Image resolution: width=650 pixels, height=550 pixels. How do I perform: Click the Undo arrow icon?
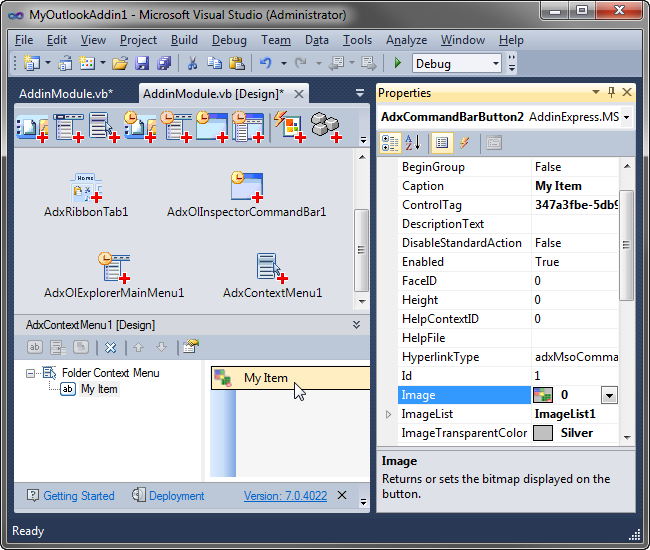coord(266,63)
